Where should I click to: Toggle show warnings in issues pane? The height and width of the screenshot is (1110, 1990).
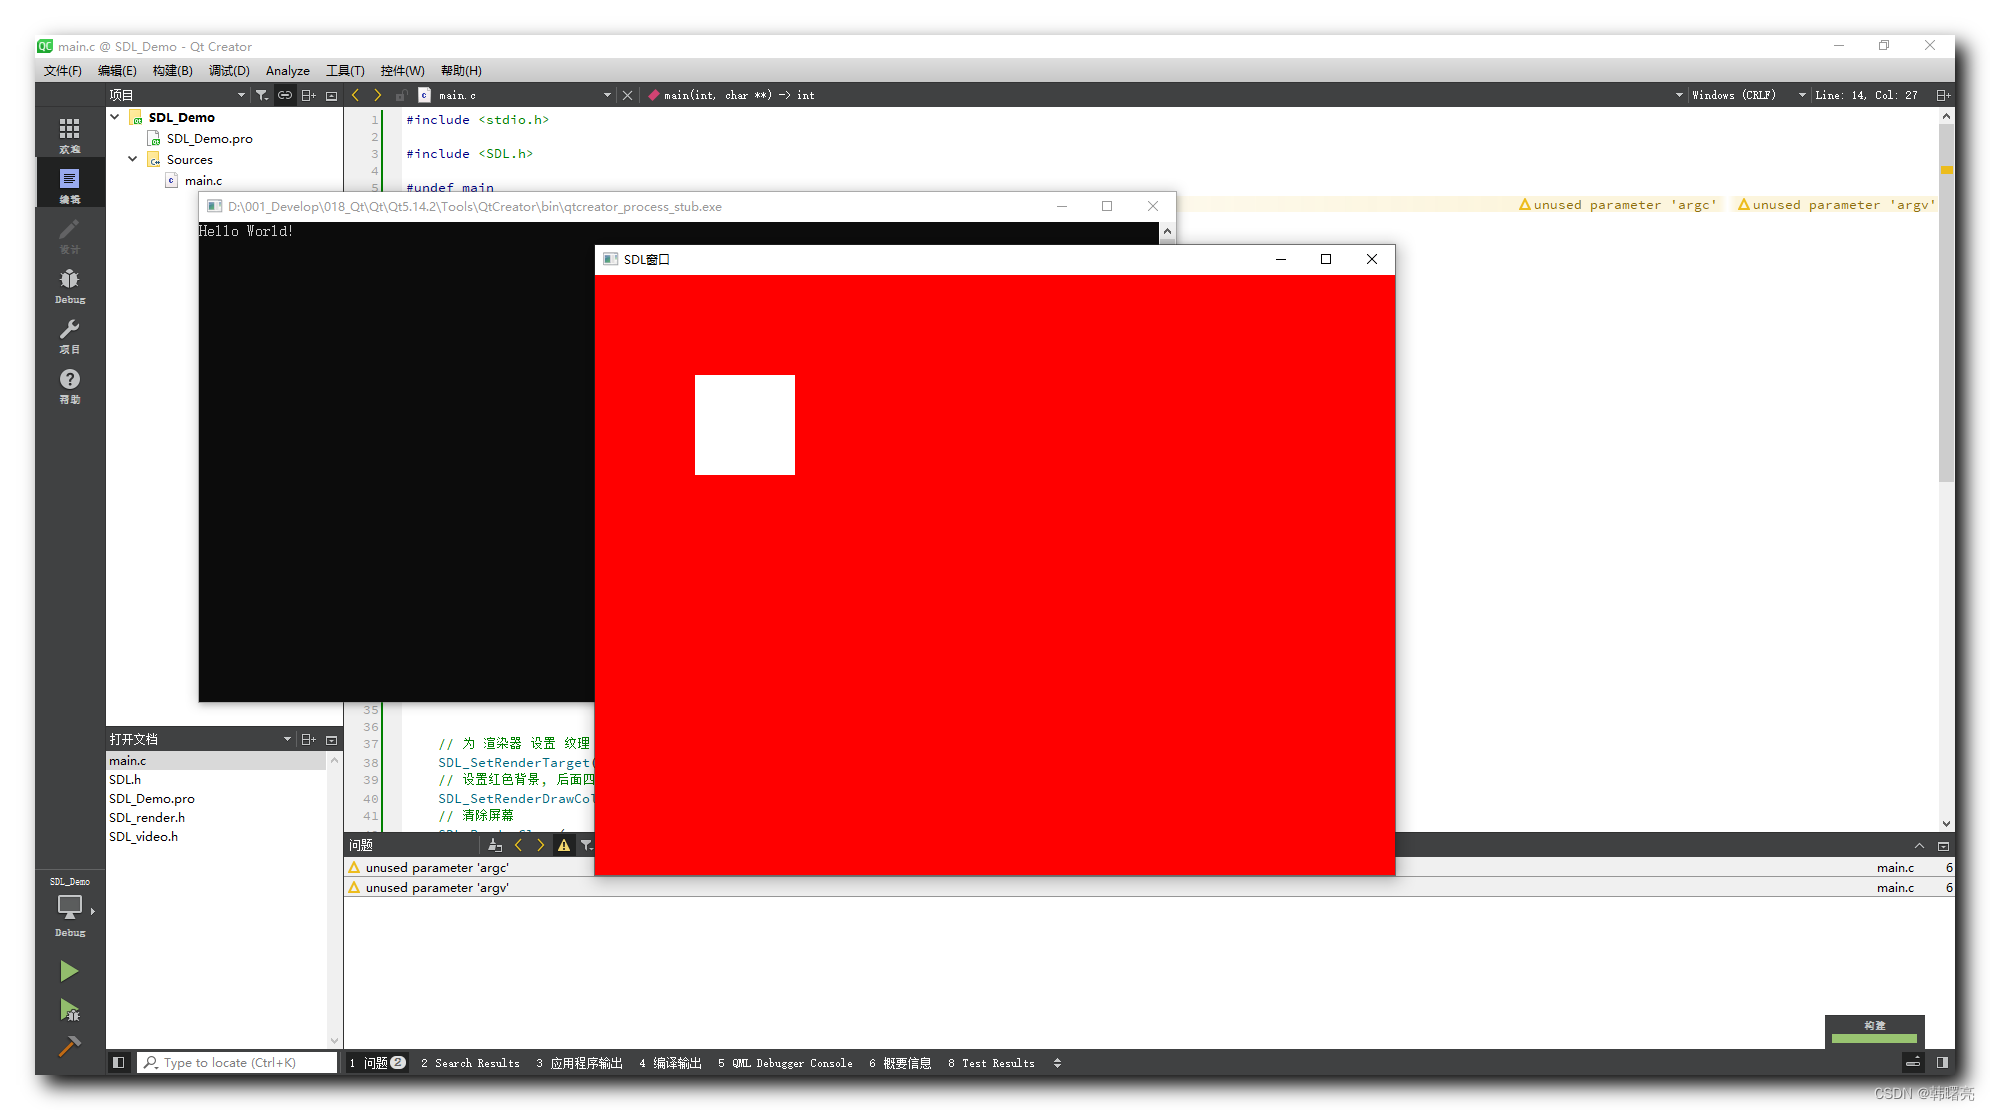pos(564,845)
